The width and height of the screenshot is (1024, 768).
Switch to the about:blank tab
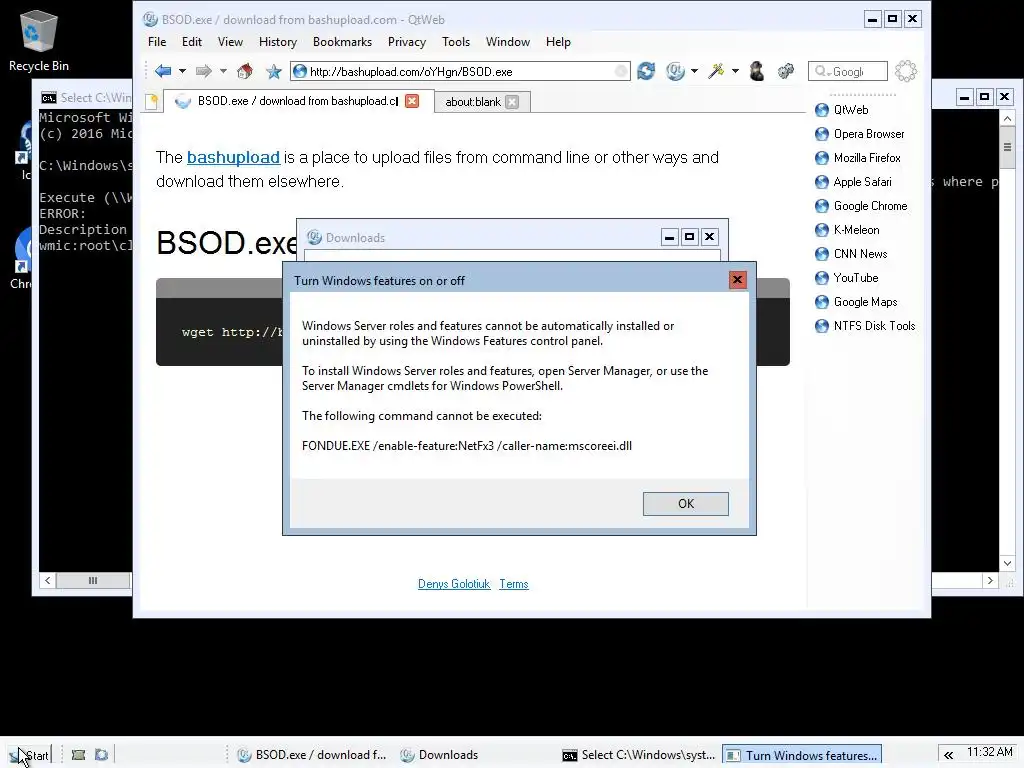coord(473,102)
